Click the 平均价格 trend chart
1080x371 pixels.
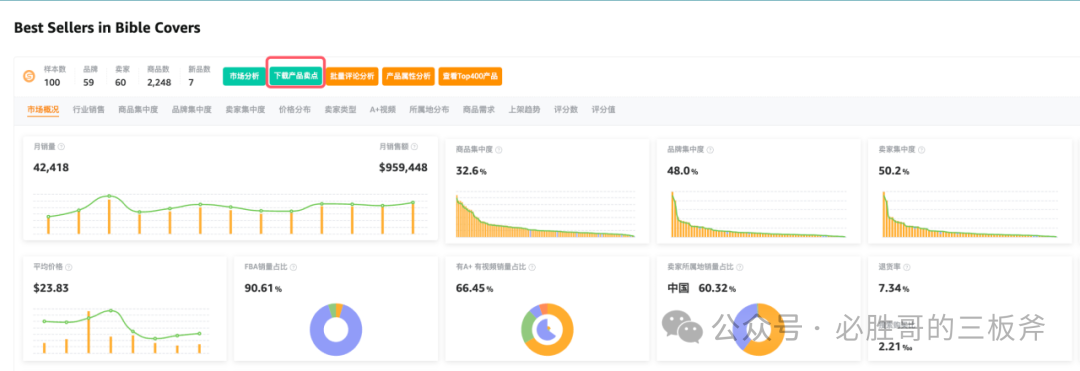click(x=121, y=331)
